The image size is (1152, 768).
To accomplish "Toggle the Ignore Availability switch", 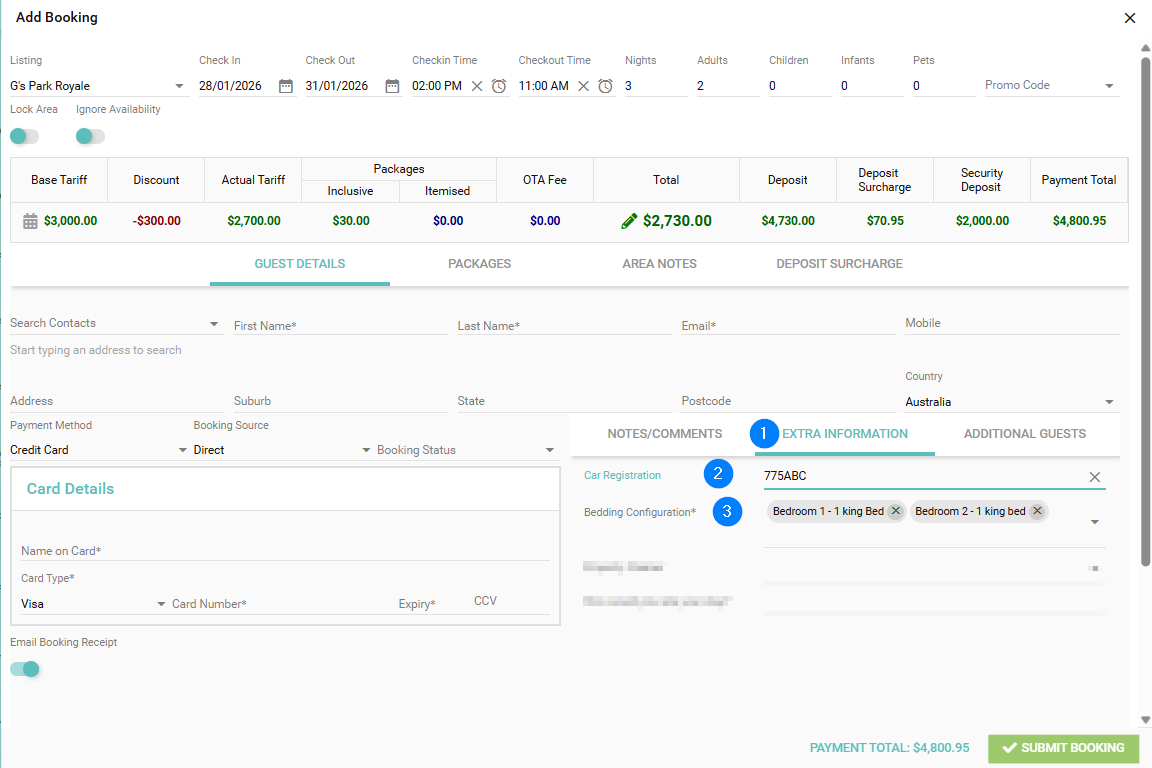I will pyautogui.click(x=90, y=137).
